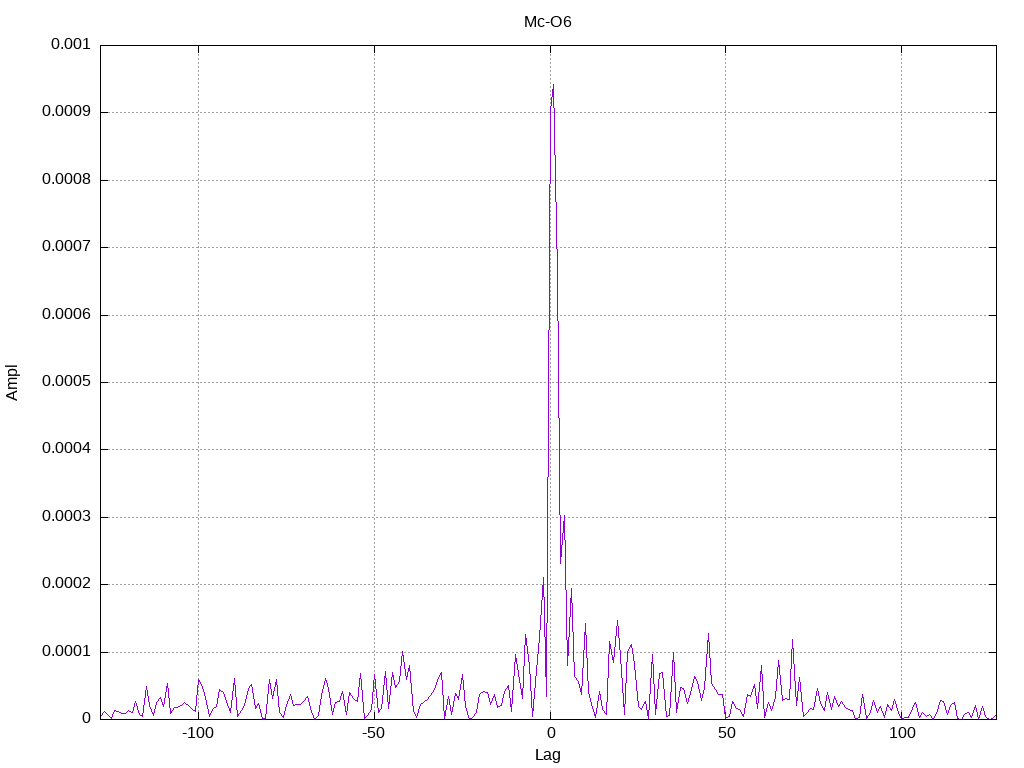The height and width of the screenshot is (768, 1024).
Task: Click the 50 x-axis tick label
Action: coord(726,733)
